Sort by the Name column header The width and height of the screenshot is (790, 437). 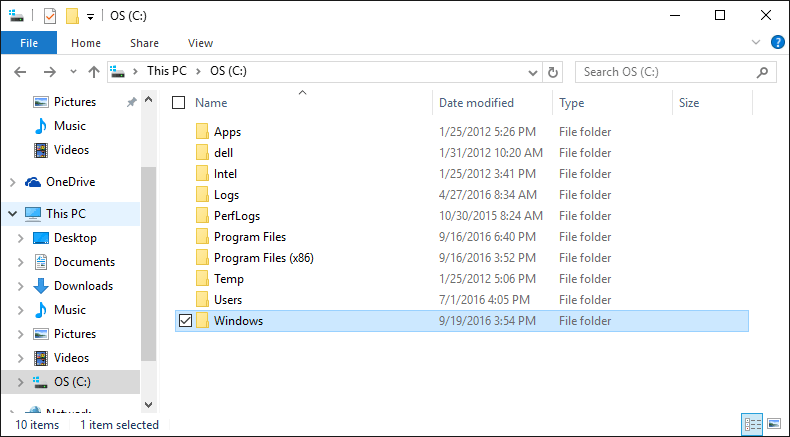(x=211, y=103)
